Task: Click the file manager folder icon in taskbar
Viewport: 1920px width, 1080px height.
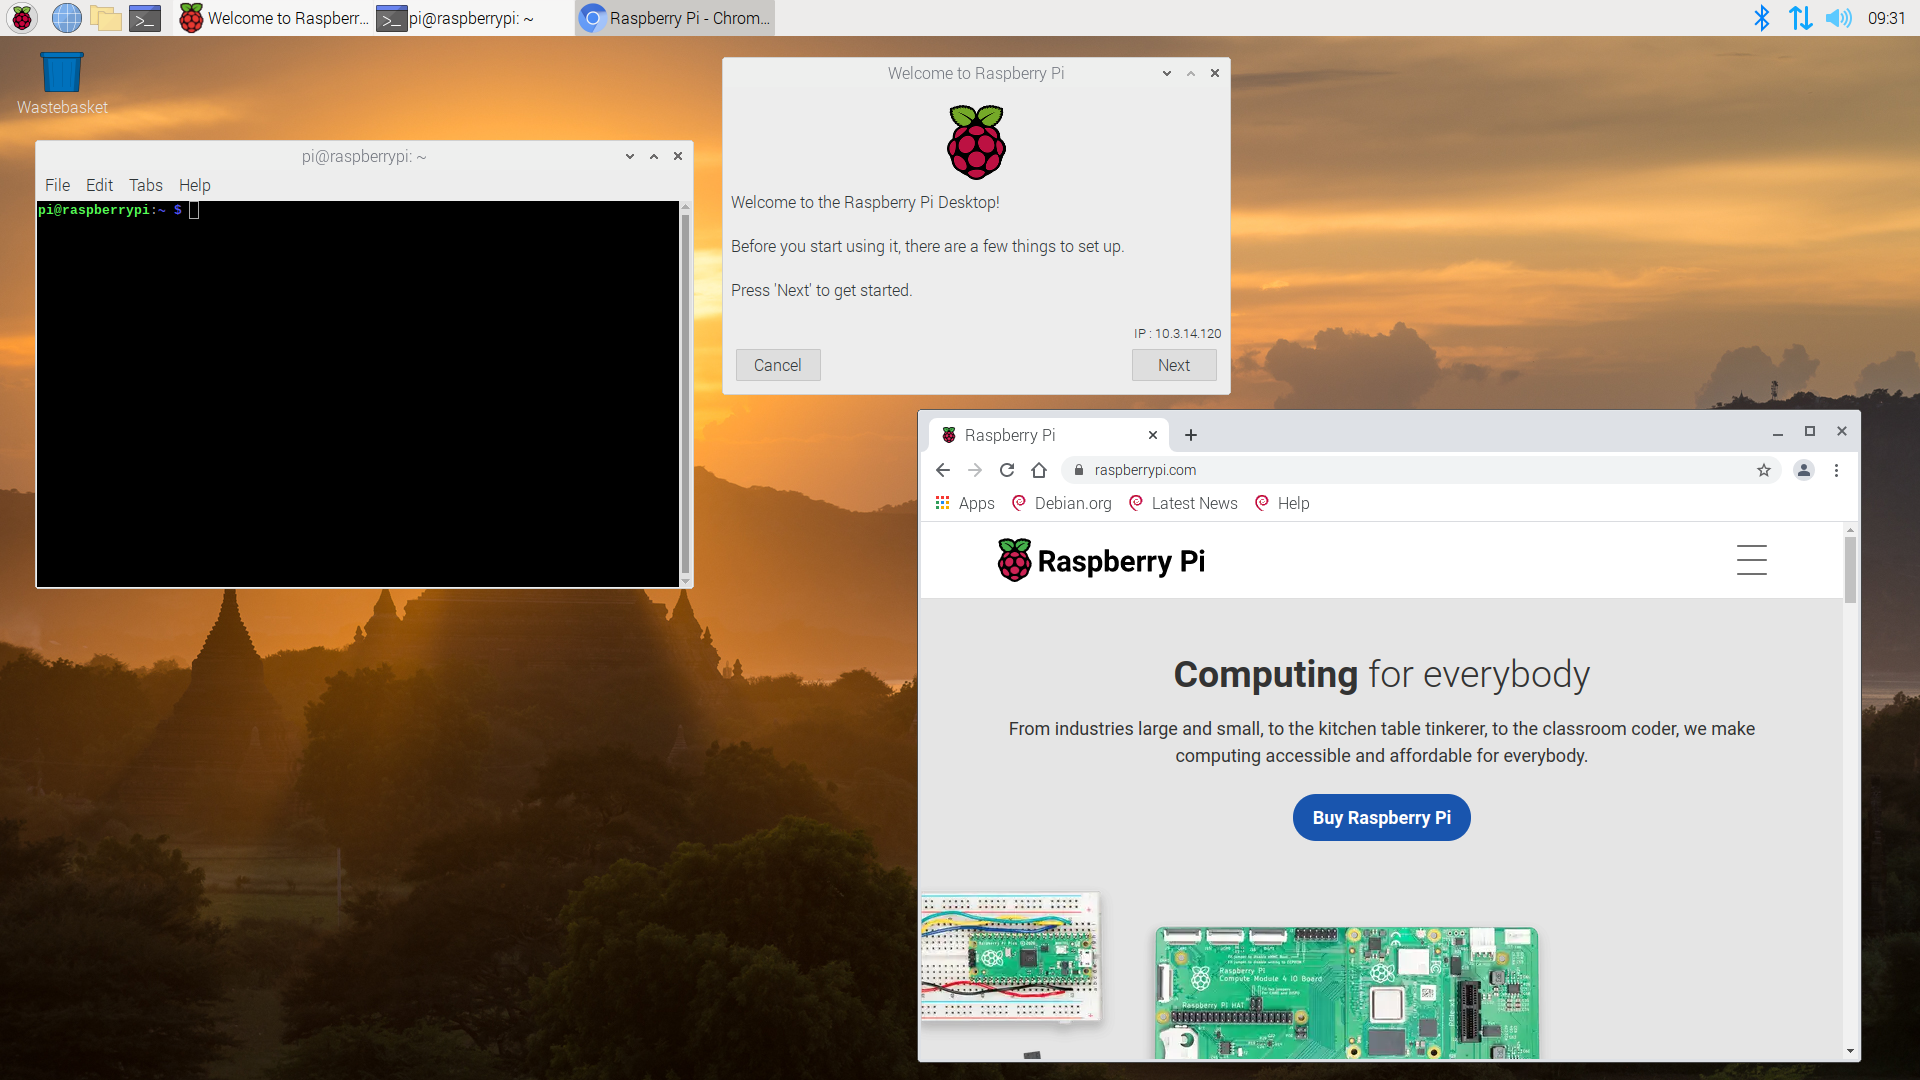Action: click(x=105, y=17)
